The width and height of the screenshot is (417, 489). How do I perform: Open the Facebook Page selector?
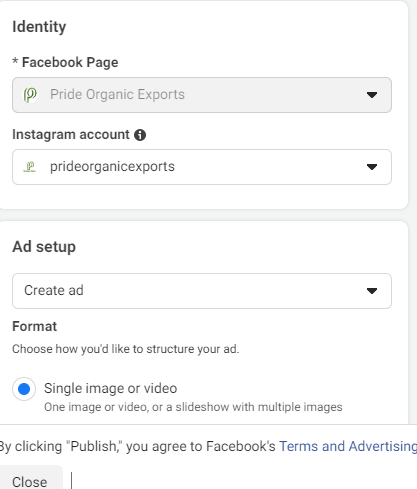pos(202,95)
